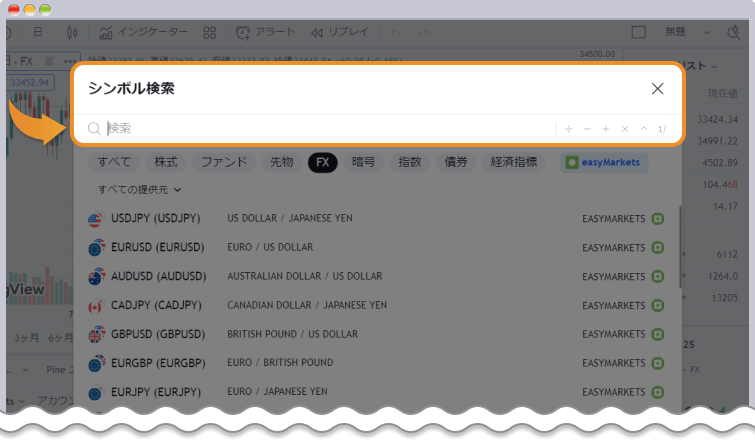Insert the plus operator in search
Viewport: 755px width, 443px height.
(606, 129)
